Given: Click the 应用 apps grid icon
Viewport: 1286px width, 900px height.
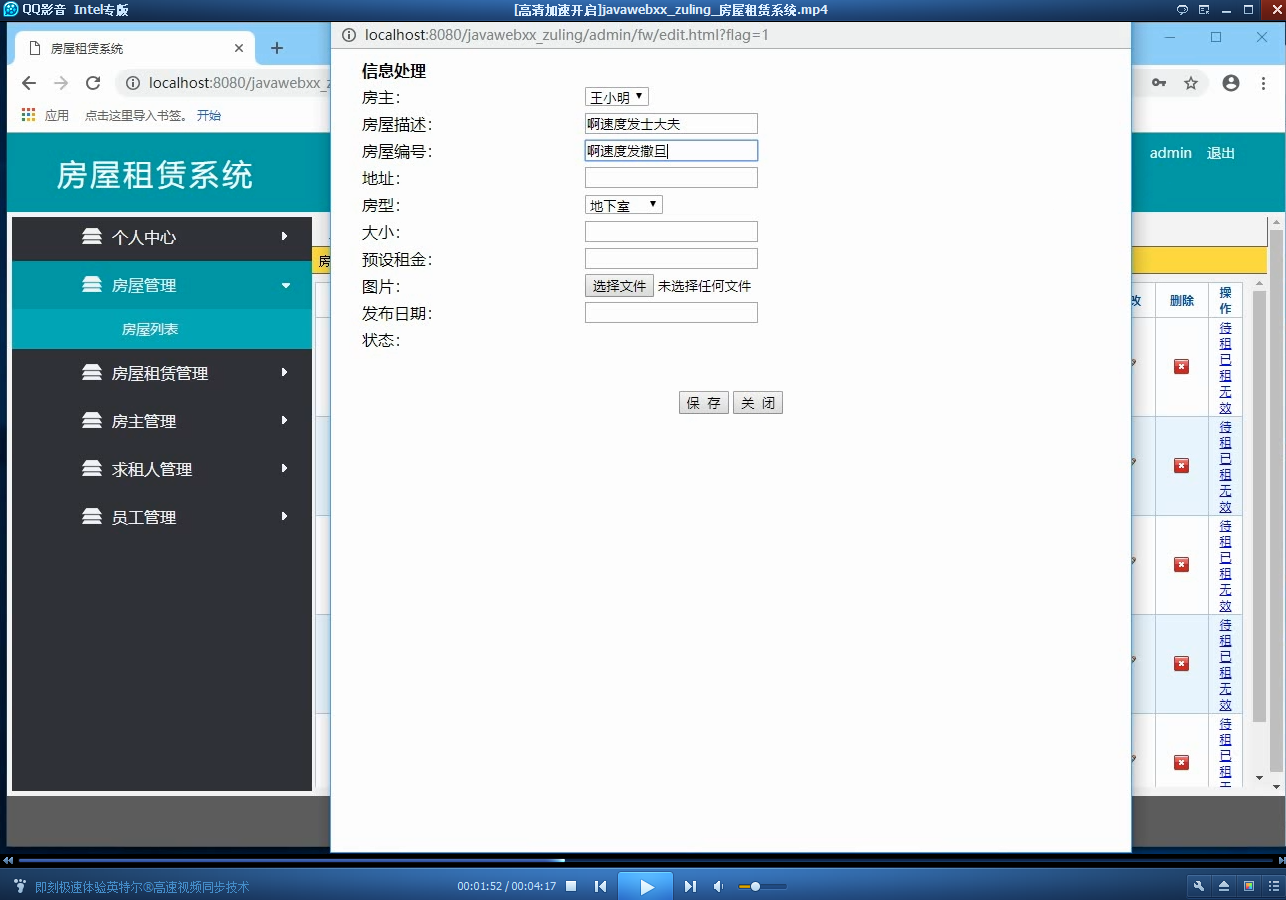Looking at the screenshot, I should coord(28,115).
